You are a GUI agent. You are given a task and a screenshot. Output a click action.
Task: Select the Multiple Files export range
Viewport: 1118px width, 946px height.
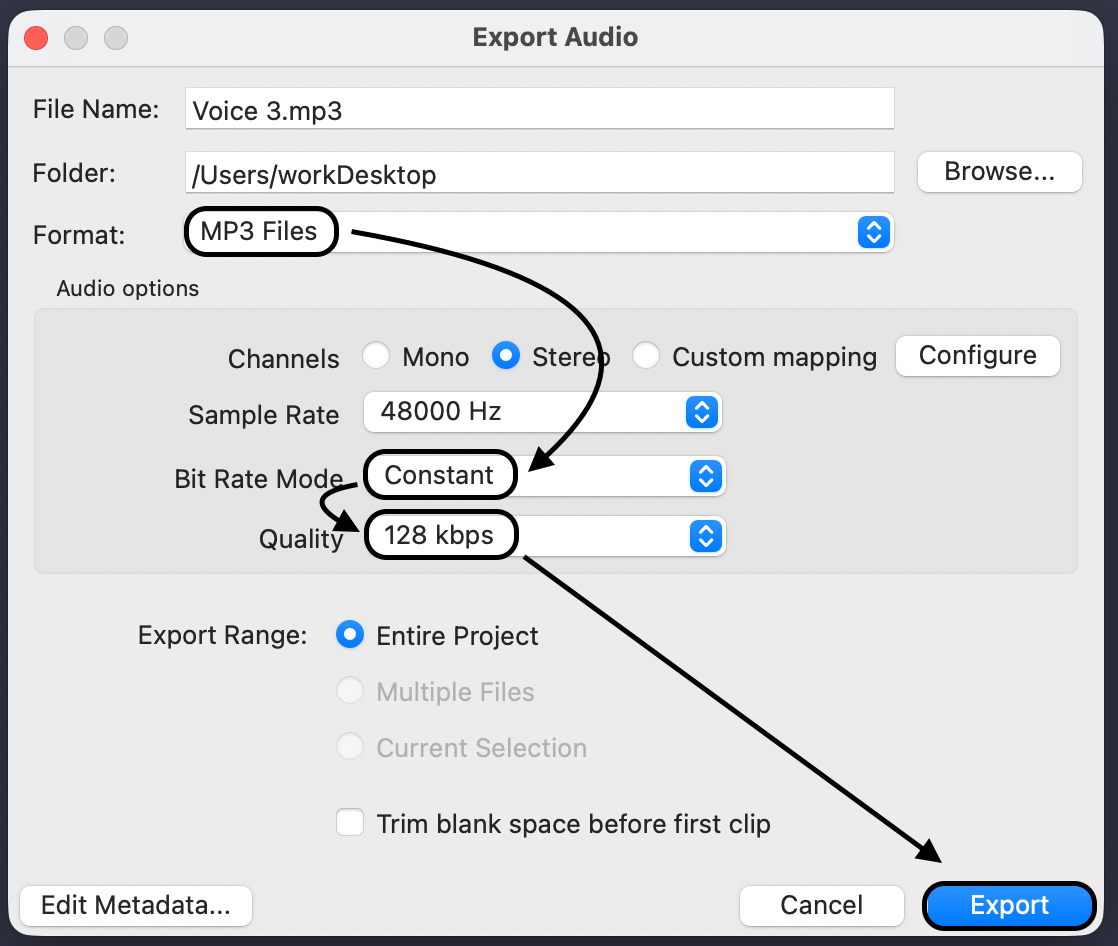pyautogui.click(x=350, y=692)
